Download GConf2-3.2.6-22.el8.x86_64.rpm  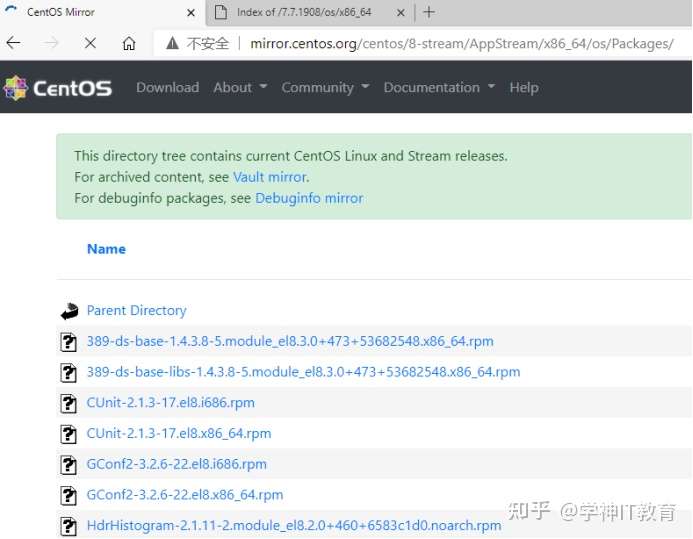pyautogui.click(x=185, y=495)
